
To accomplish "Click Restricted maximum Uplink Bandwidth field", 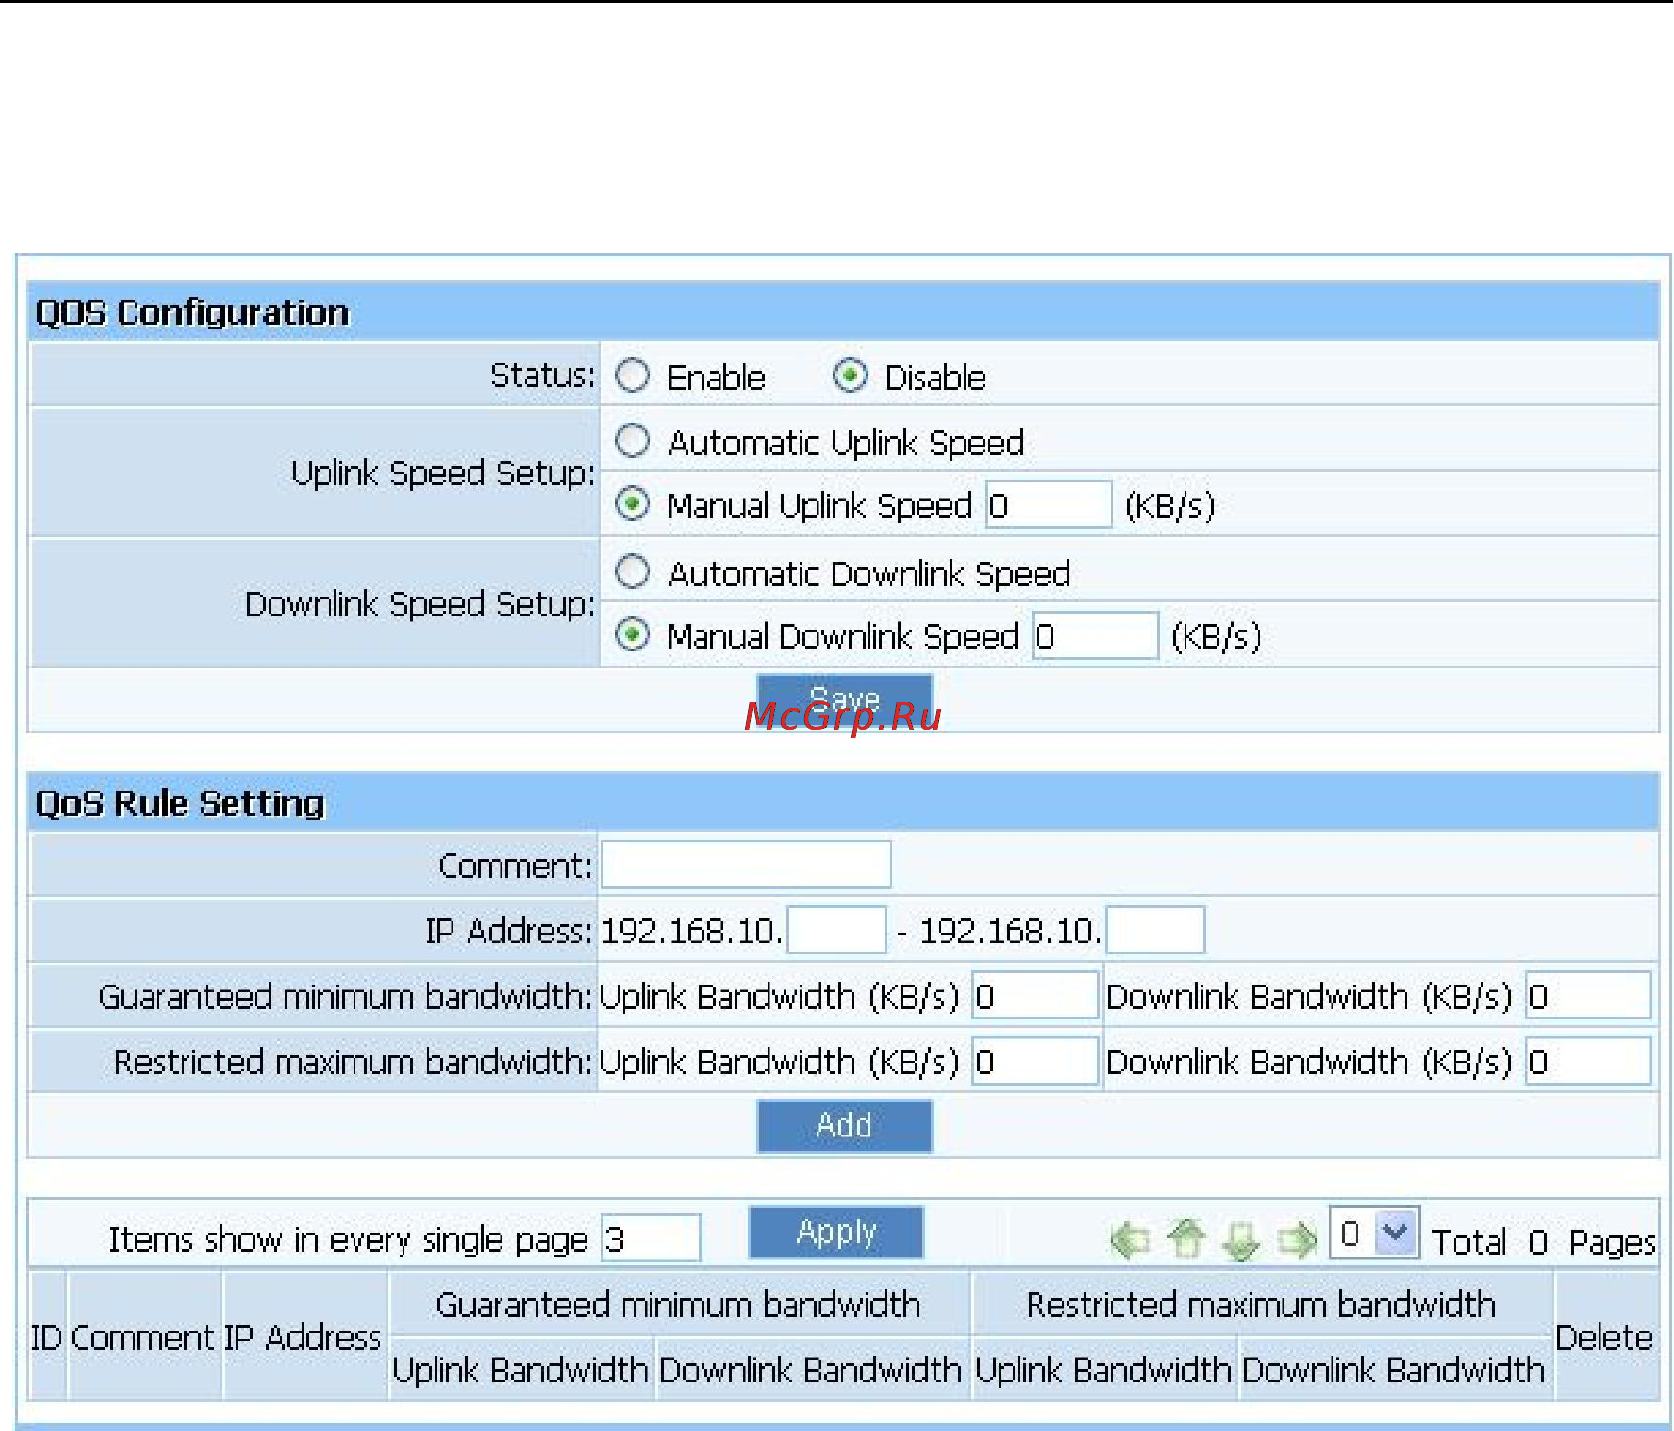I will pyautogui.click(x=1035, y=1061).
